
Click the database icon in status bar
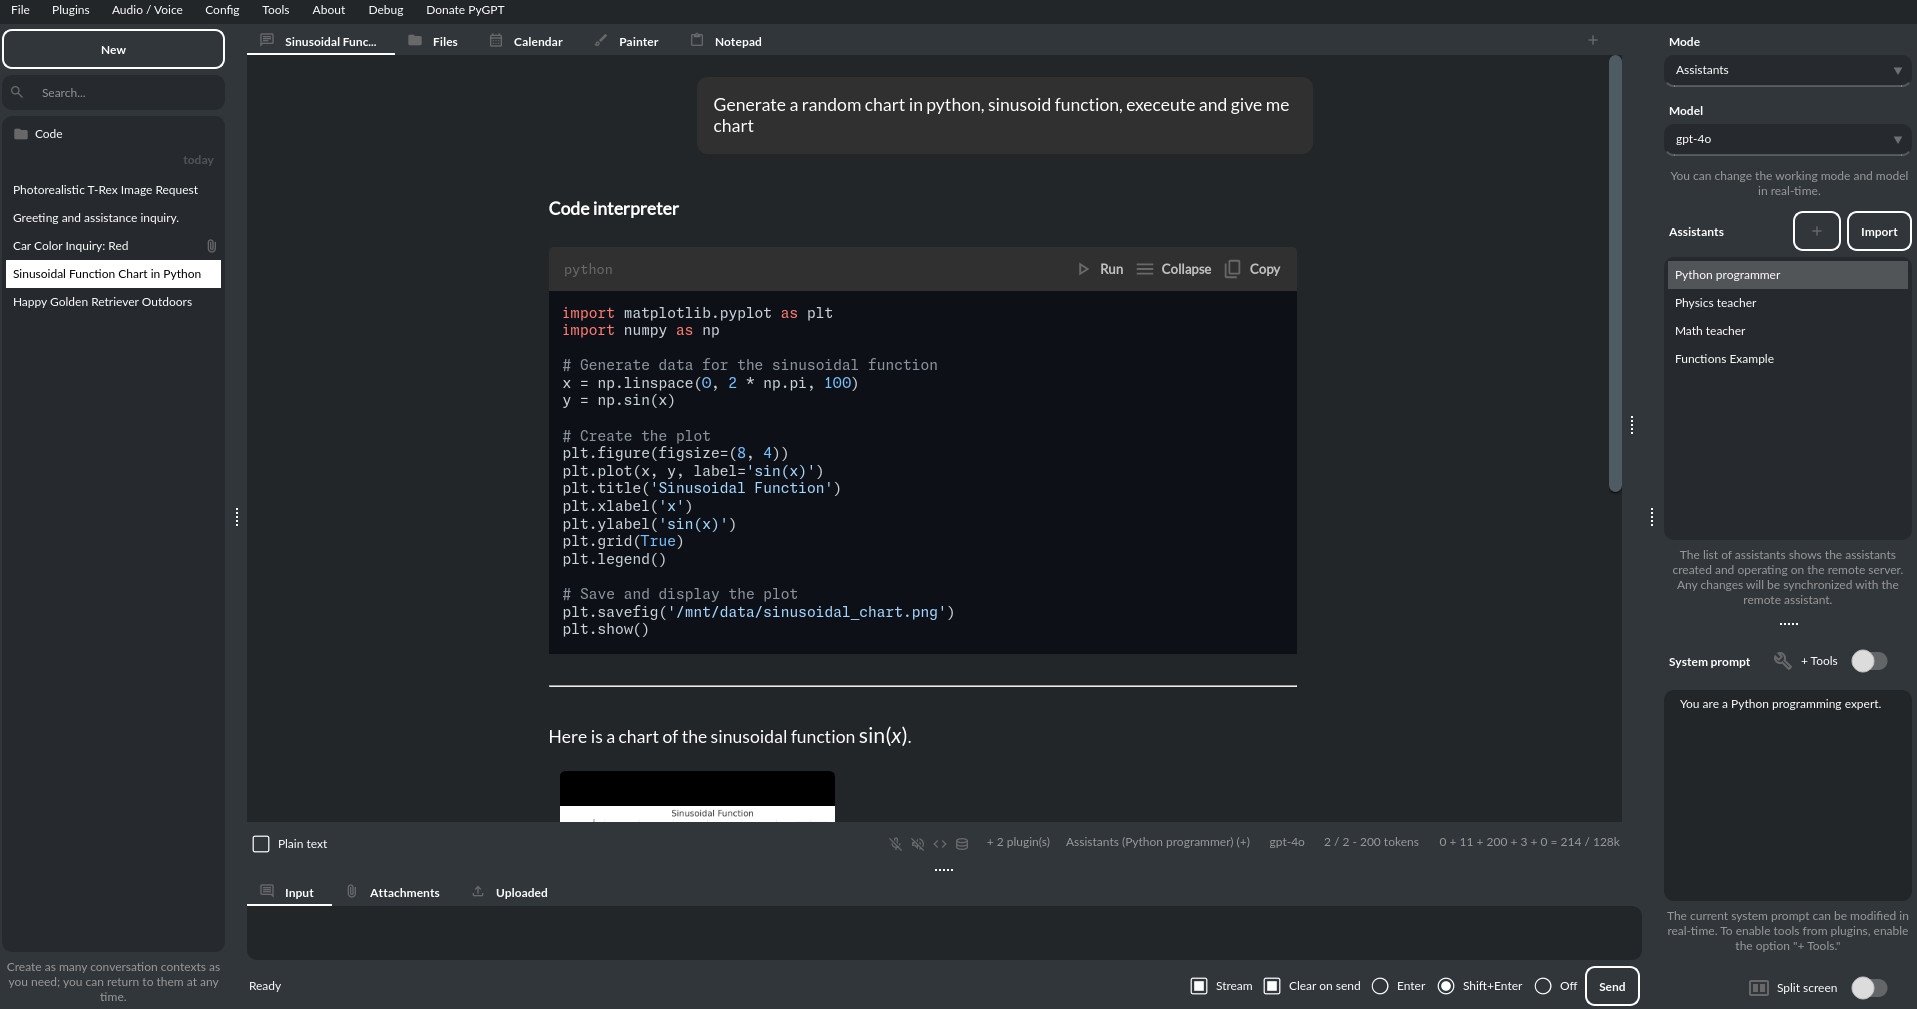[x=962, y=844]
